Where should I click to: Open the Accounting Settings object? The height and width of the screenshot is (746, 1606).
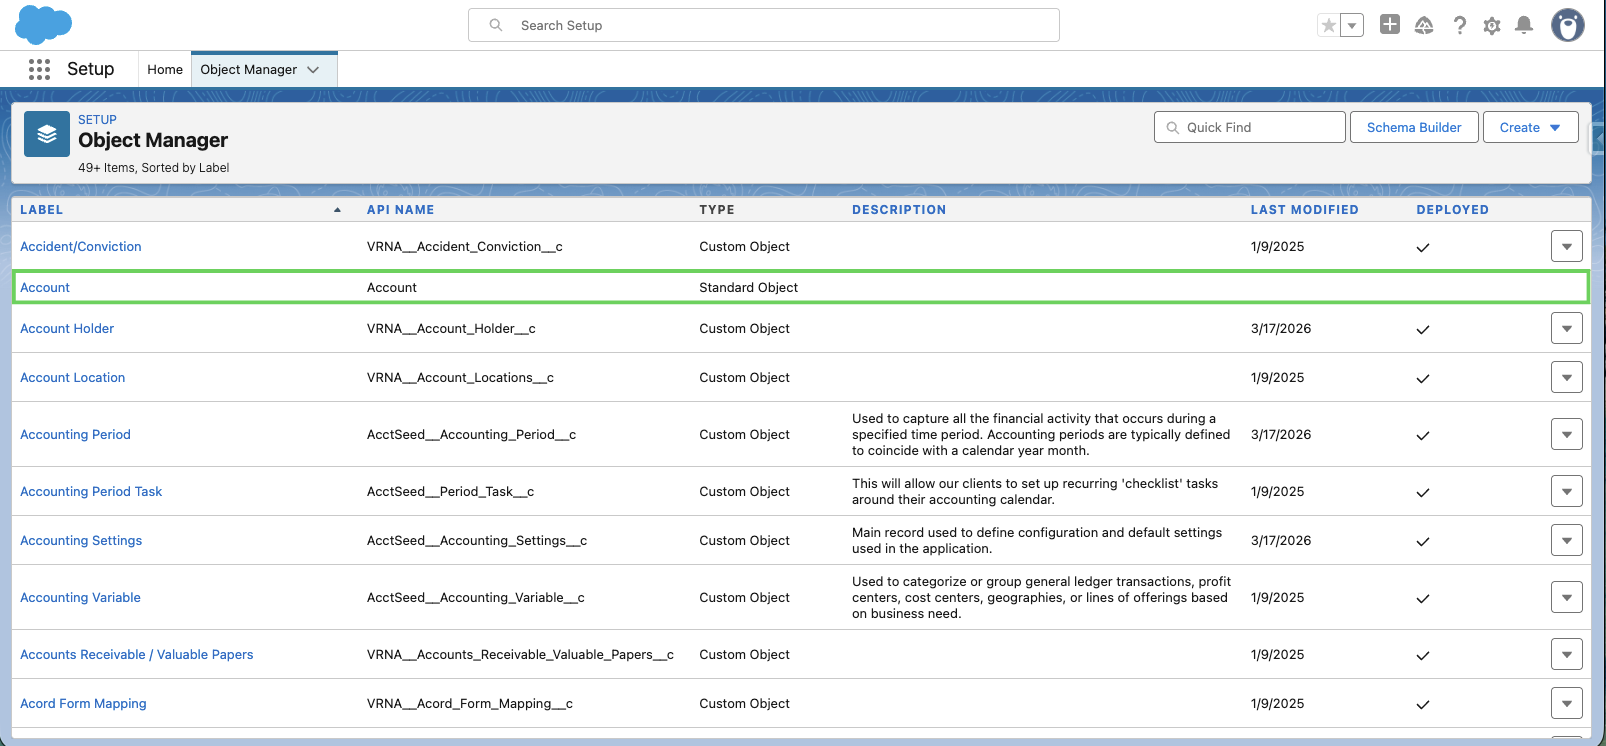pos(81,541)
